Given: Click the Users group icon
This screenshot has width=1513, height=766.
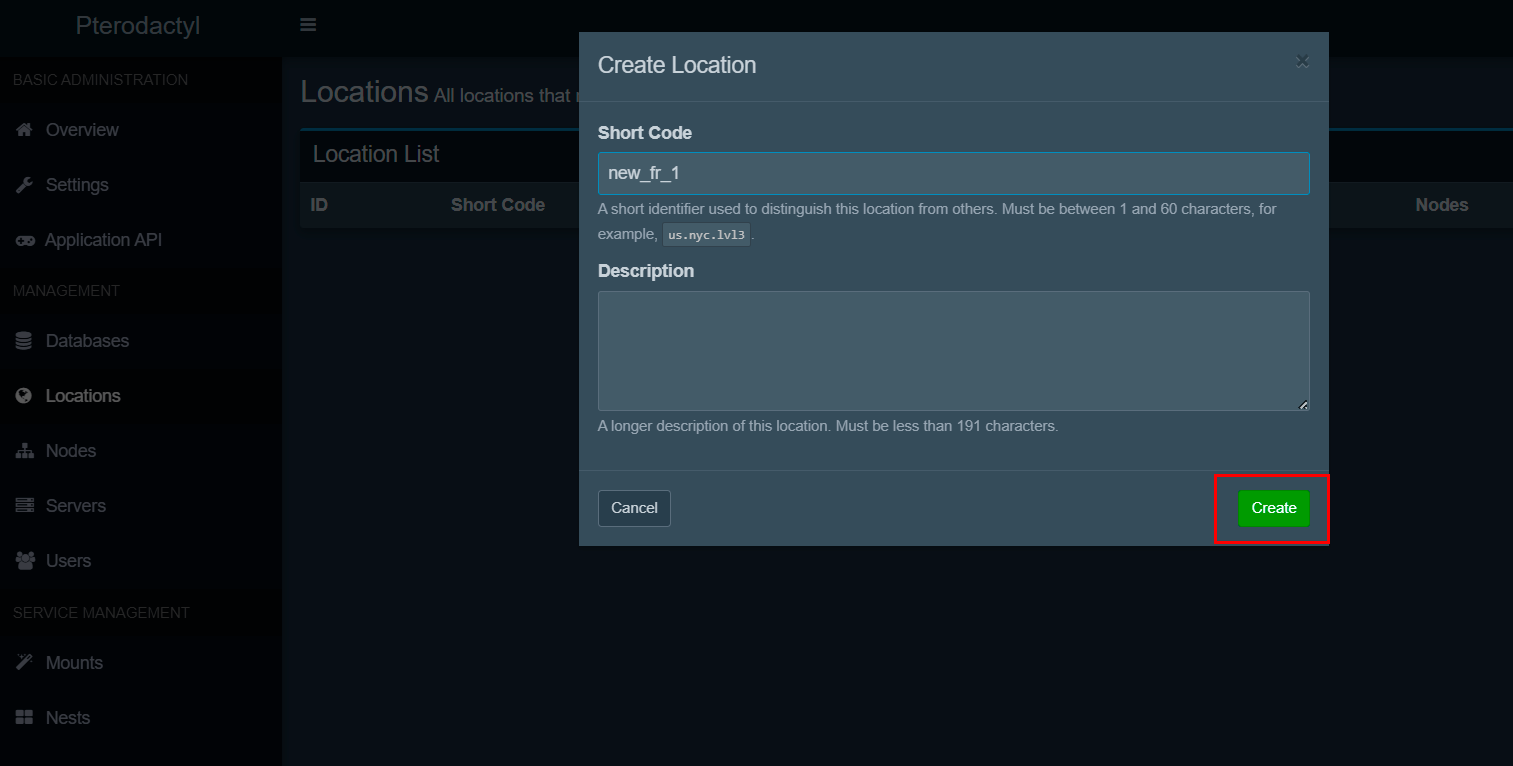Looking at the screenshot, I should pyautogui.click(x=25, y=561).
